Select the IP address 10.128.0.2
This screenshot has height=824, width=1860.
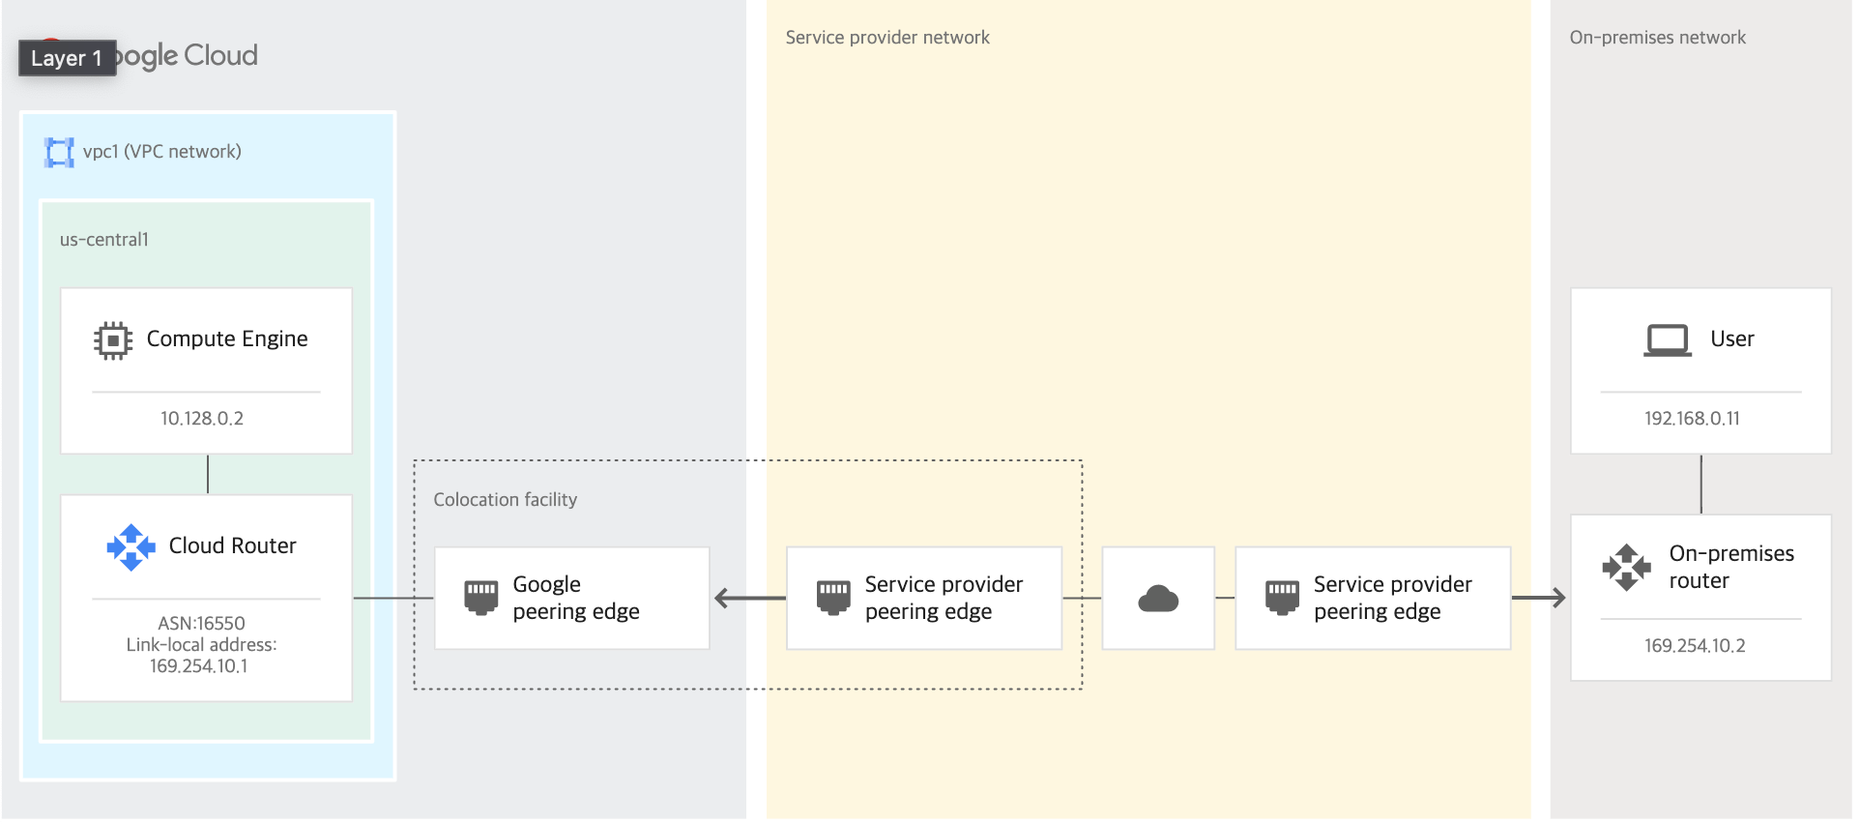tap(202, 419)
